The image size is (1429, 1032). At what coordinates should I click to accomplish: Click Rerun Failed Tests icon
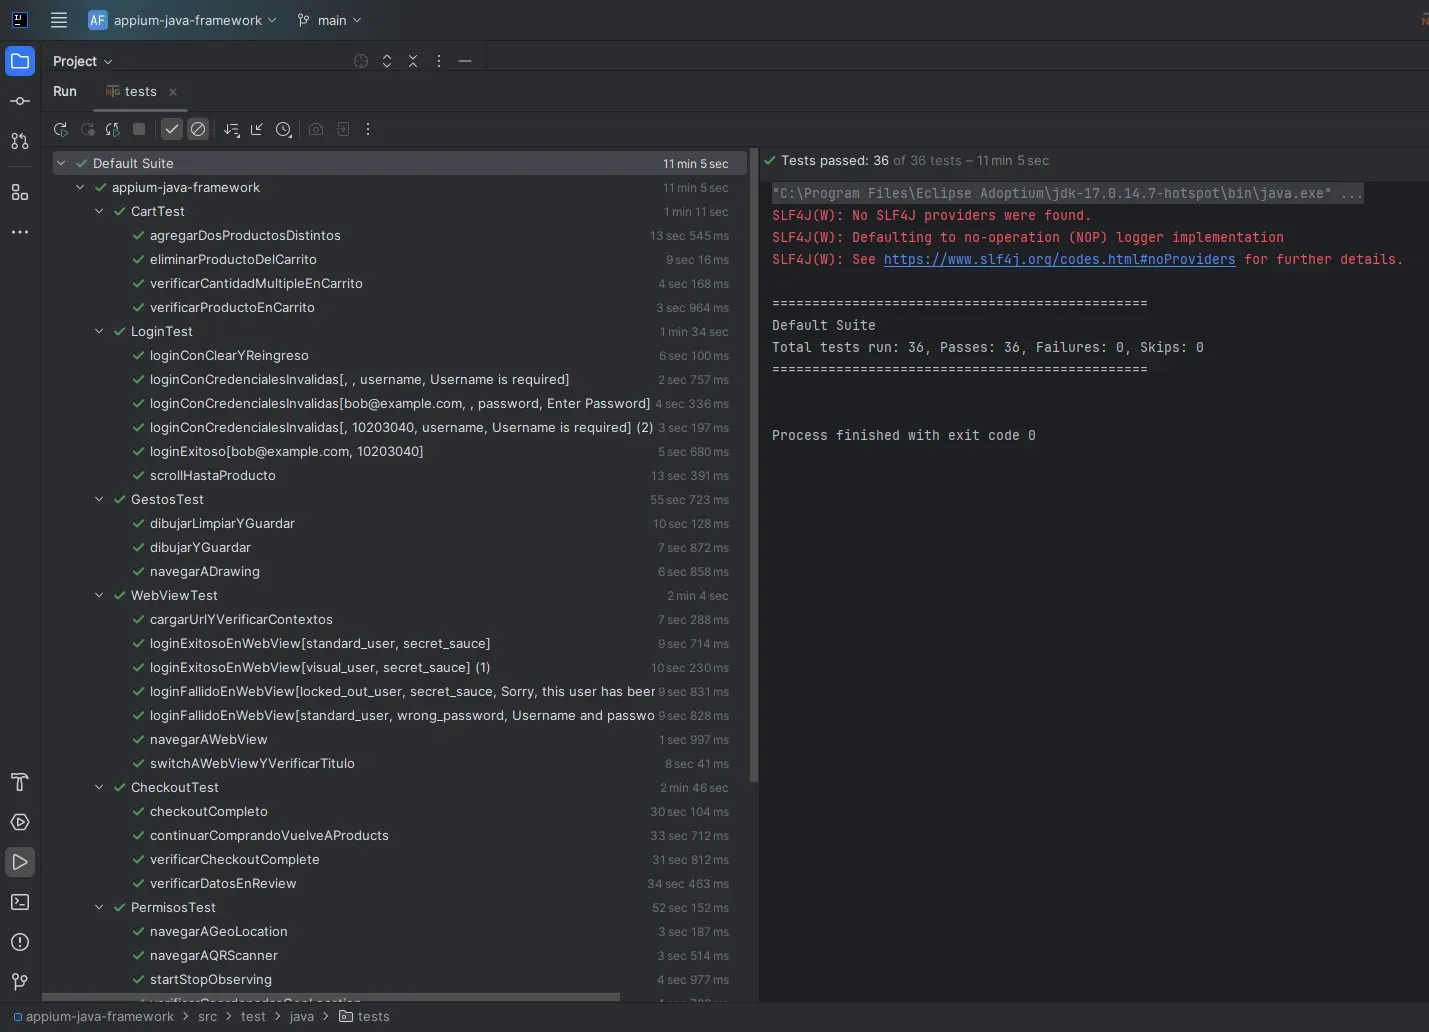(x=87, y=129)
